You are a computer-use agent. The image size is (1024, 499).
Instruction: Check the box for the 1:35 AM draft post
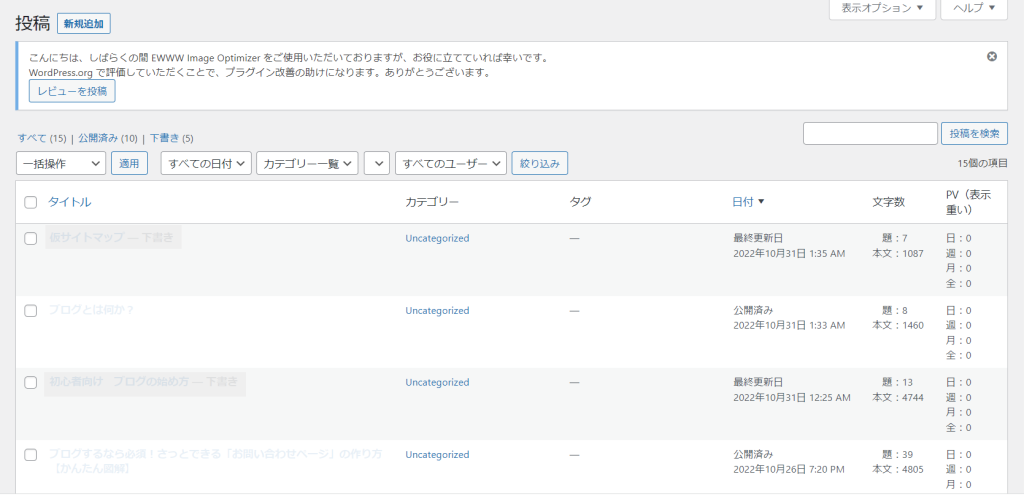pyautogui.click(x=30, y=238)
